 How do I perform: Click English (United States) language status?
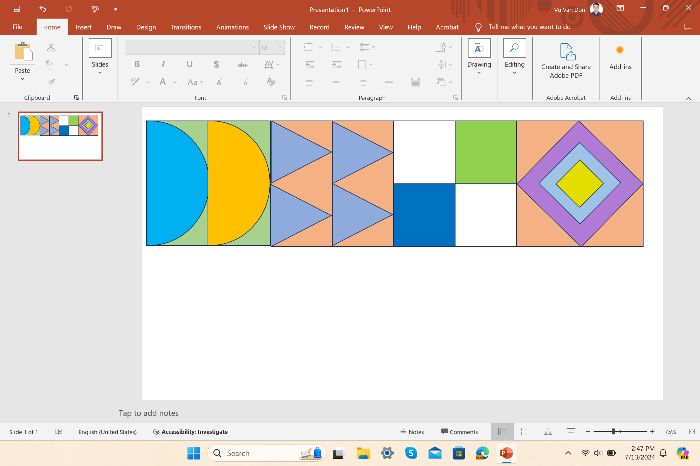[107, 432]
